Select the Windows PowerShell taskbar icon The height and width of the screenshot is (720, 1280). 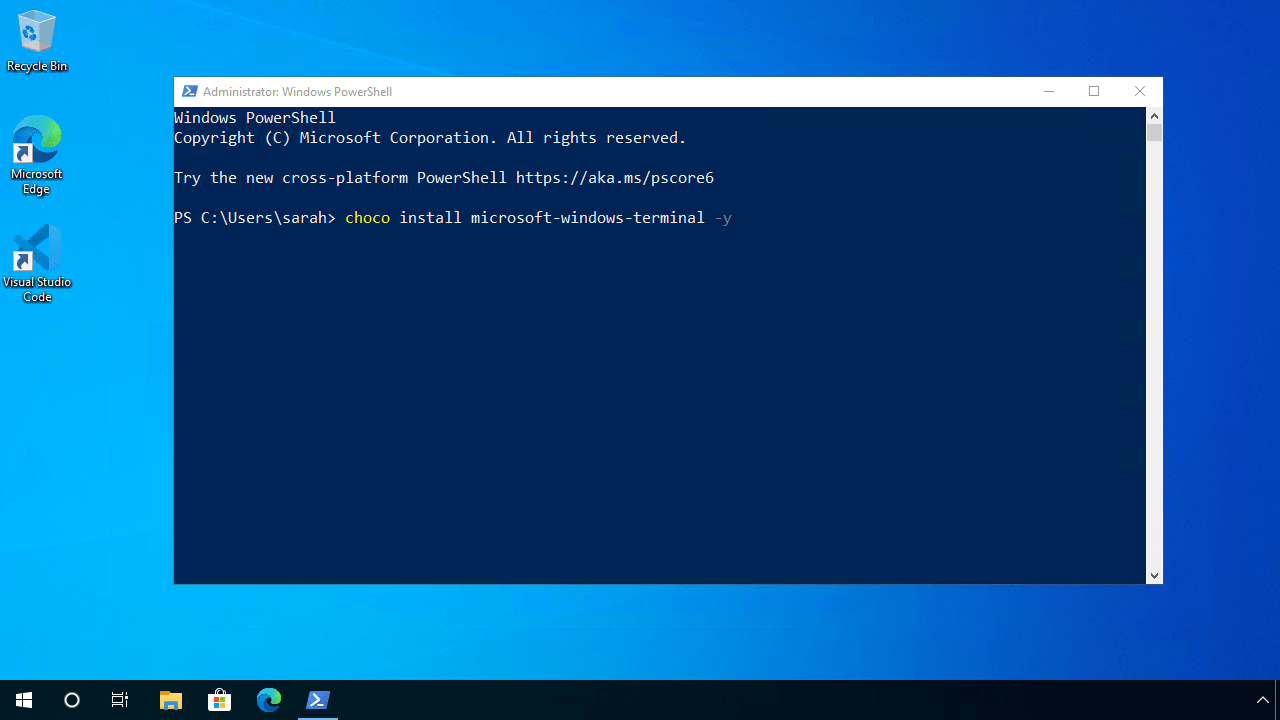[x=318, y=700]
